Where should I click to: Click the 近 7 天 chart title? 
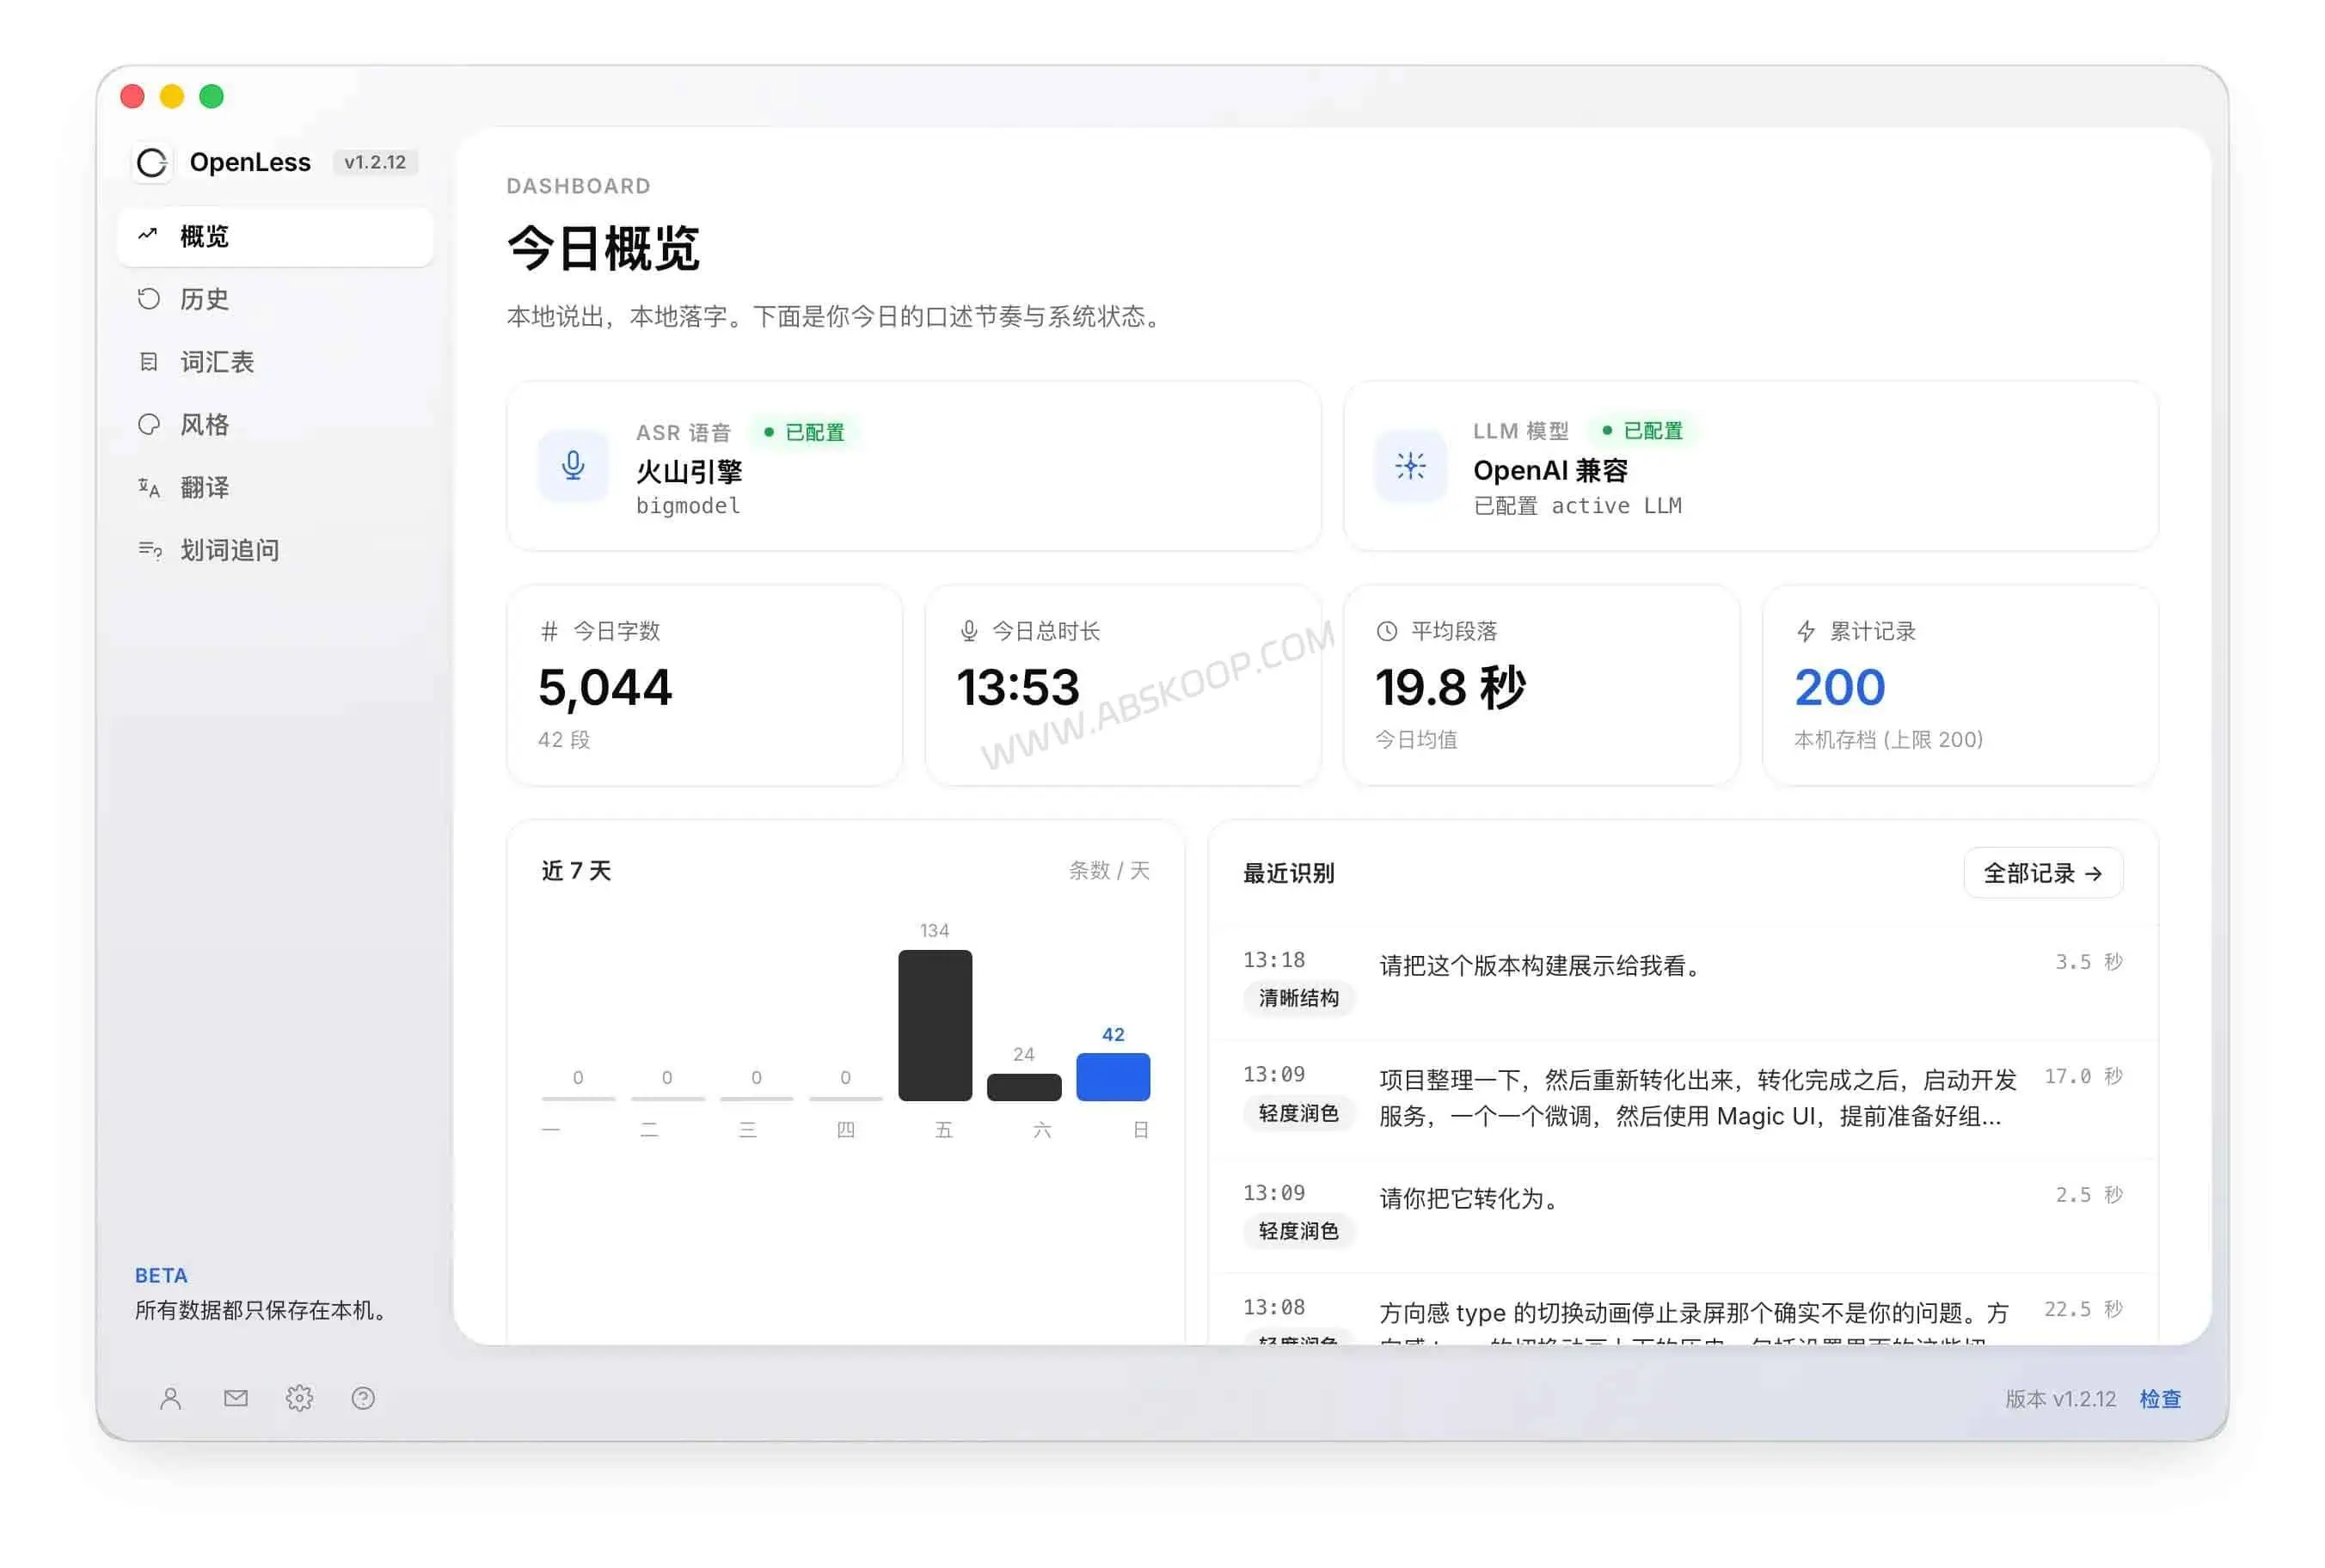576,870
